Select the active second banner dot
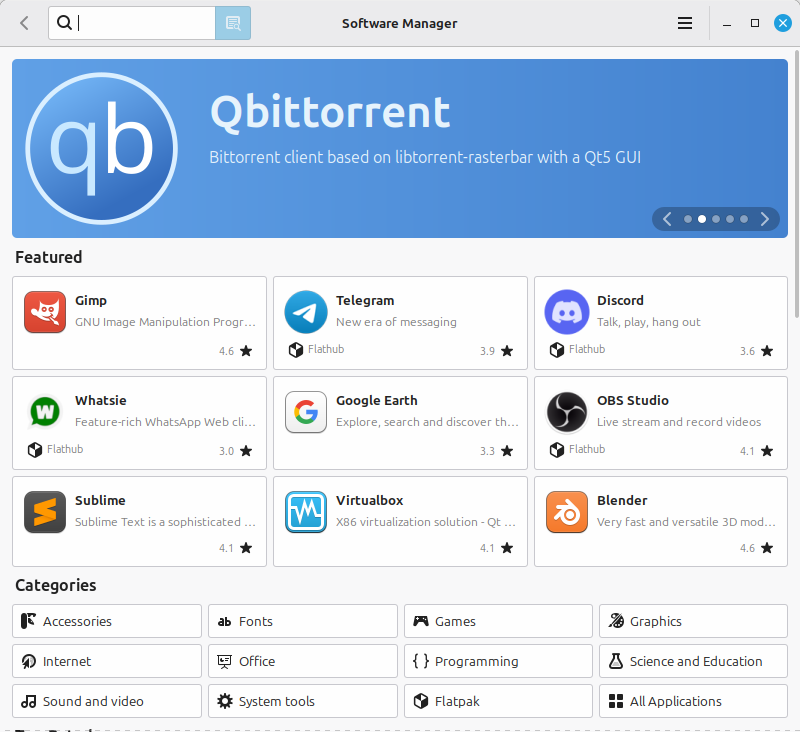800x732 pixels. (702, 219)
